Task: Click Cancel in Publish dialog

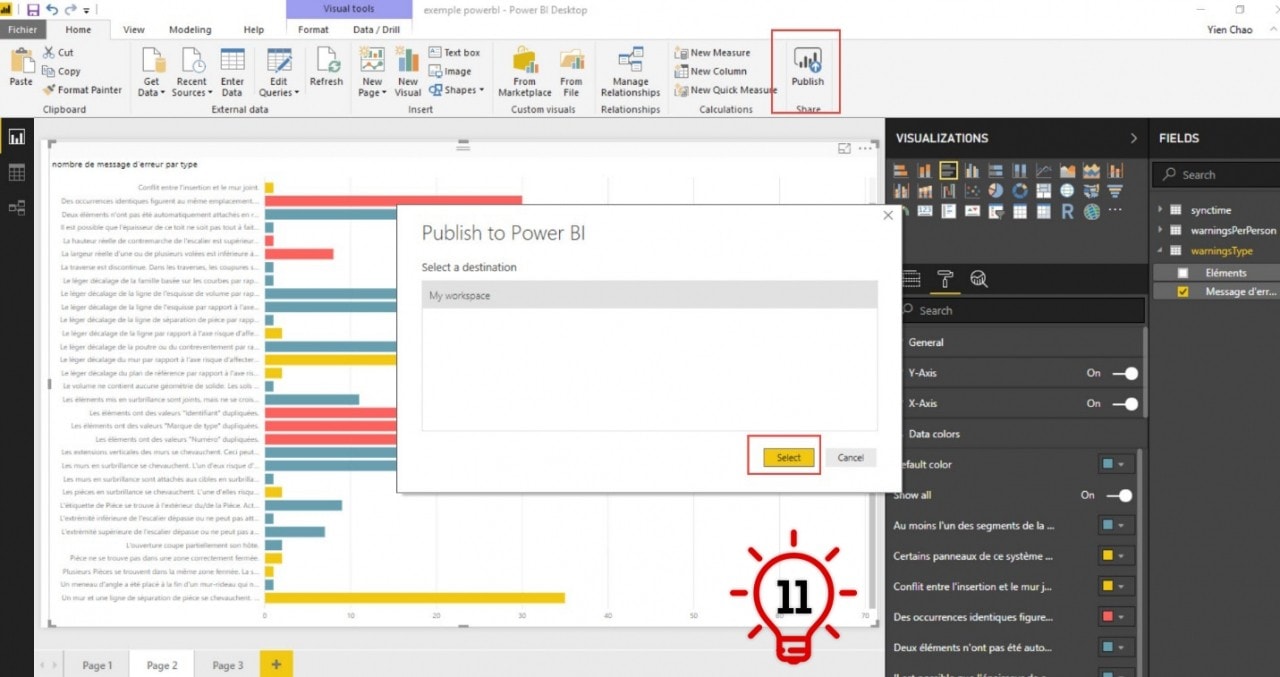Action: pos(850,457)
